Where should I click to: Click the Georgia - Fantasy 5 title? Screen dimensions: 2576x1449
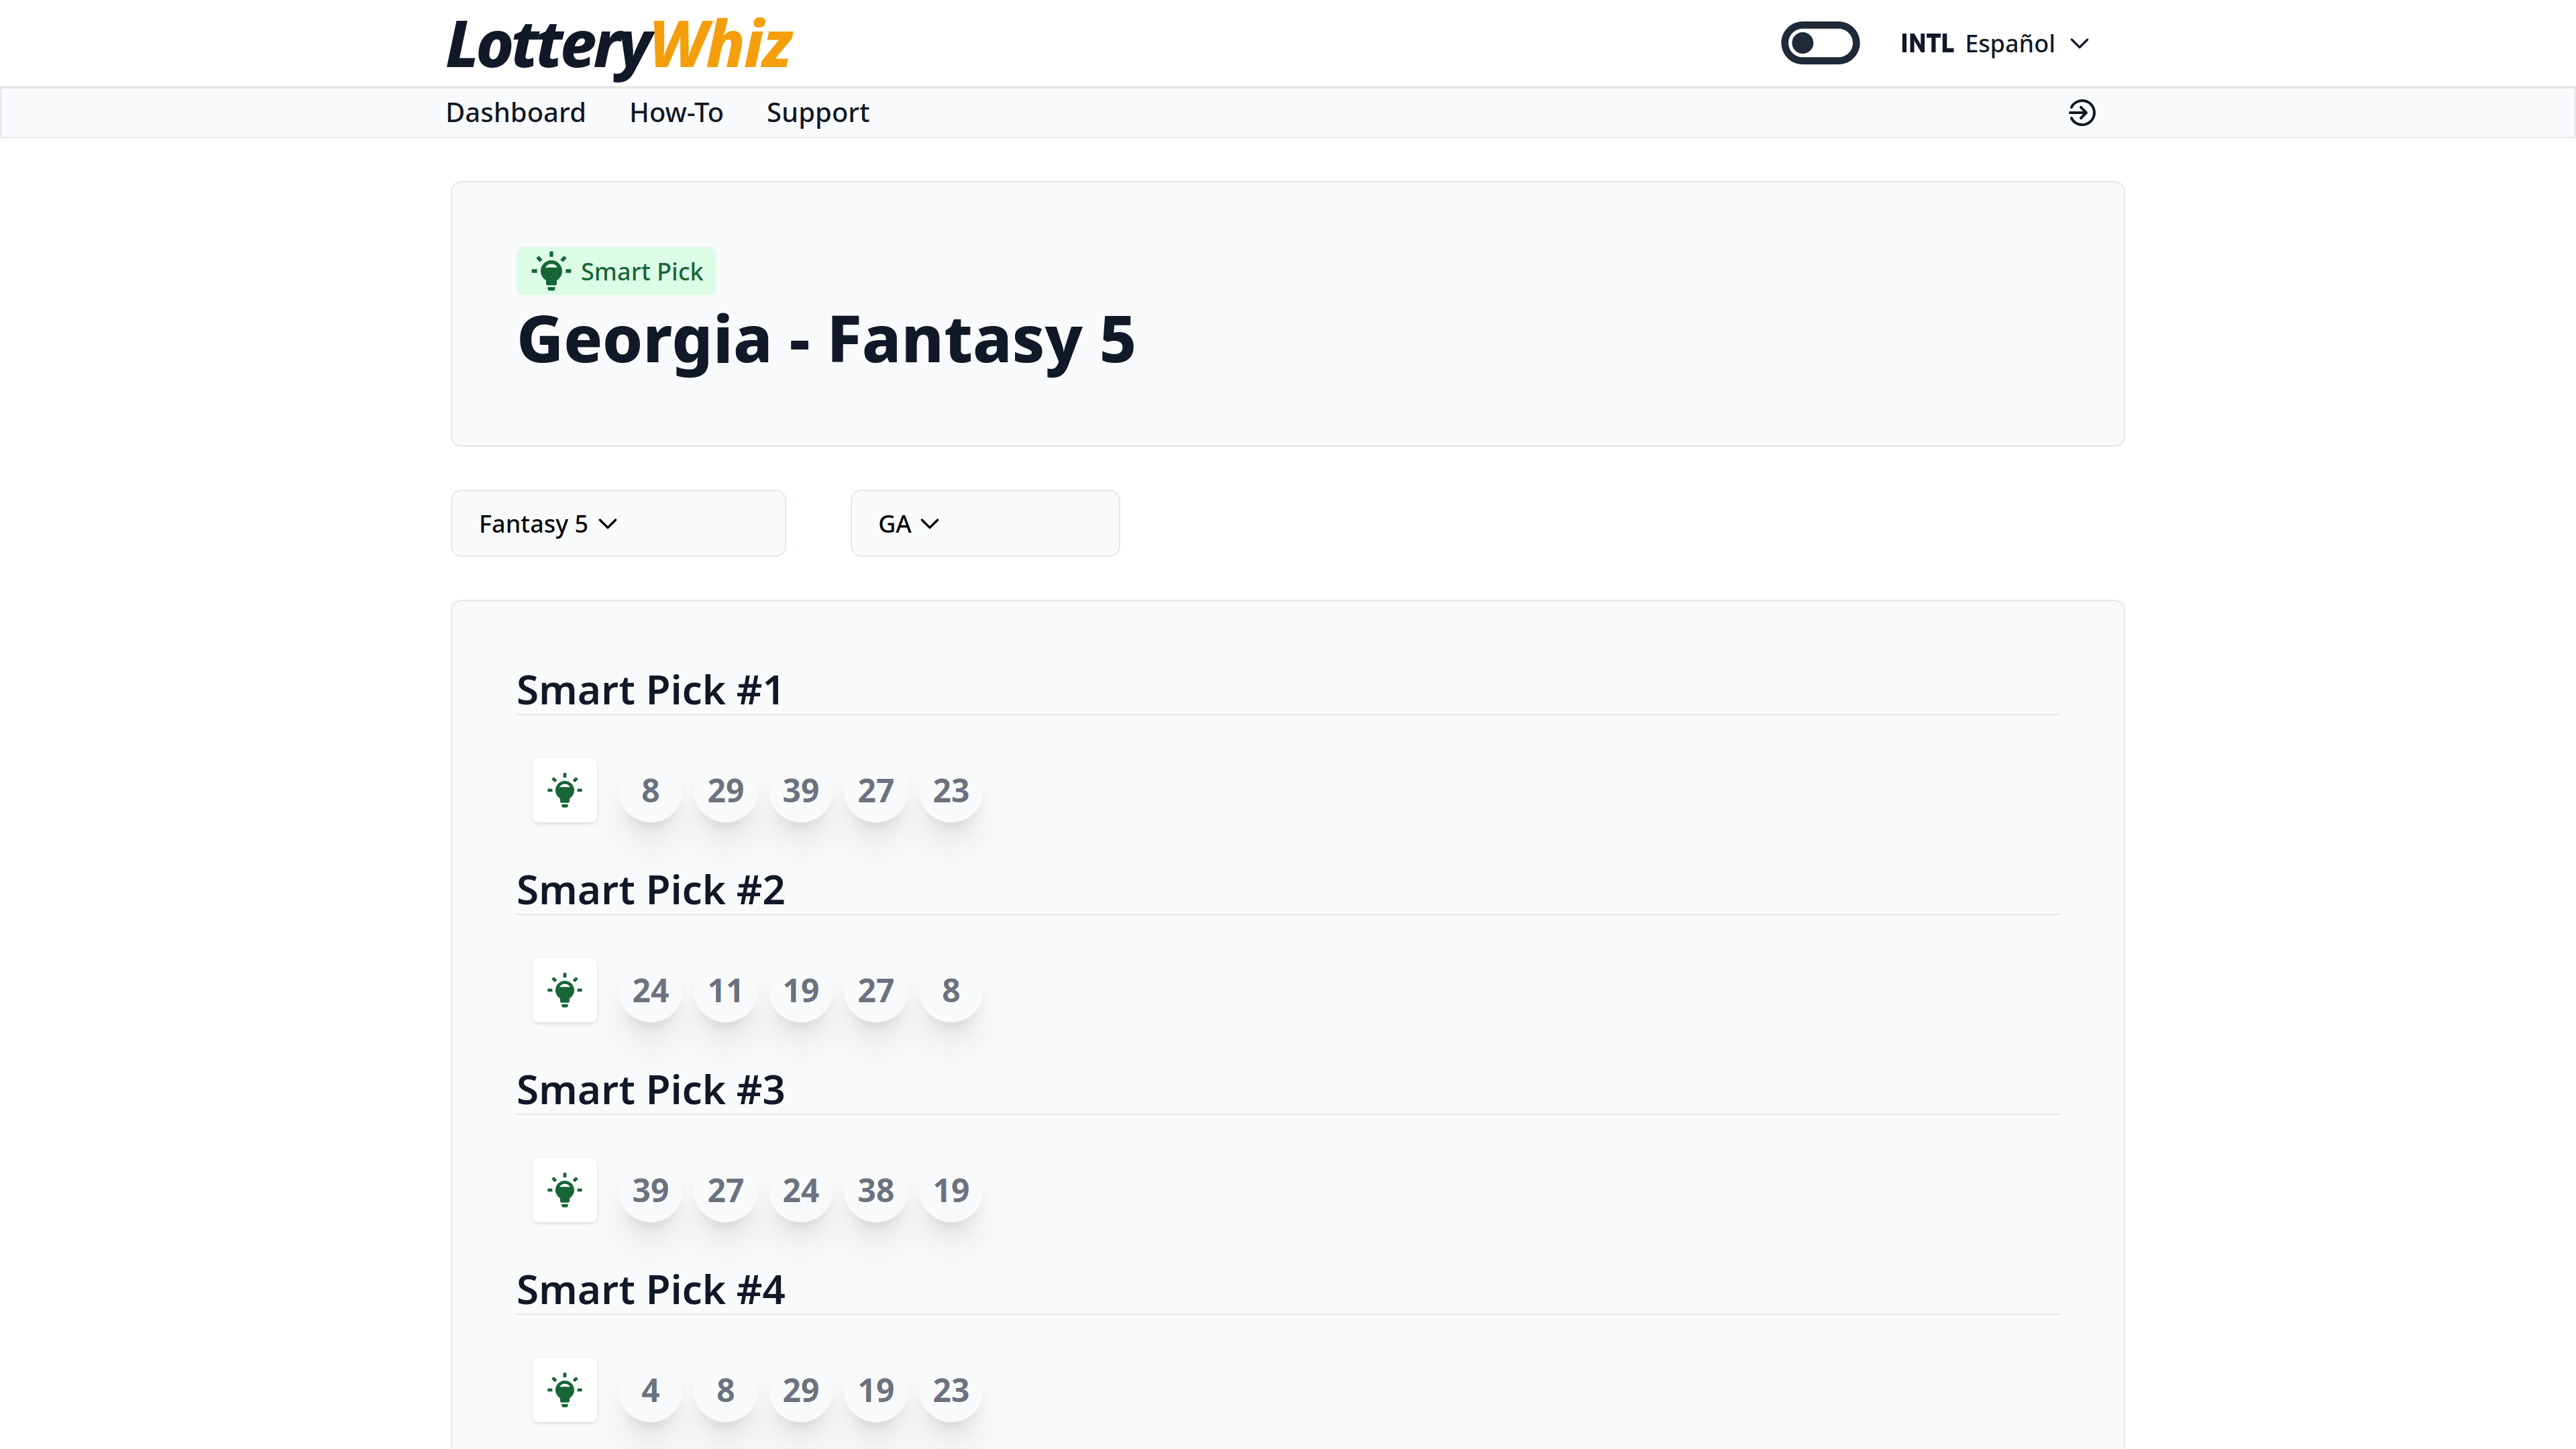click(x=826, y=340)
